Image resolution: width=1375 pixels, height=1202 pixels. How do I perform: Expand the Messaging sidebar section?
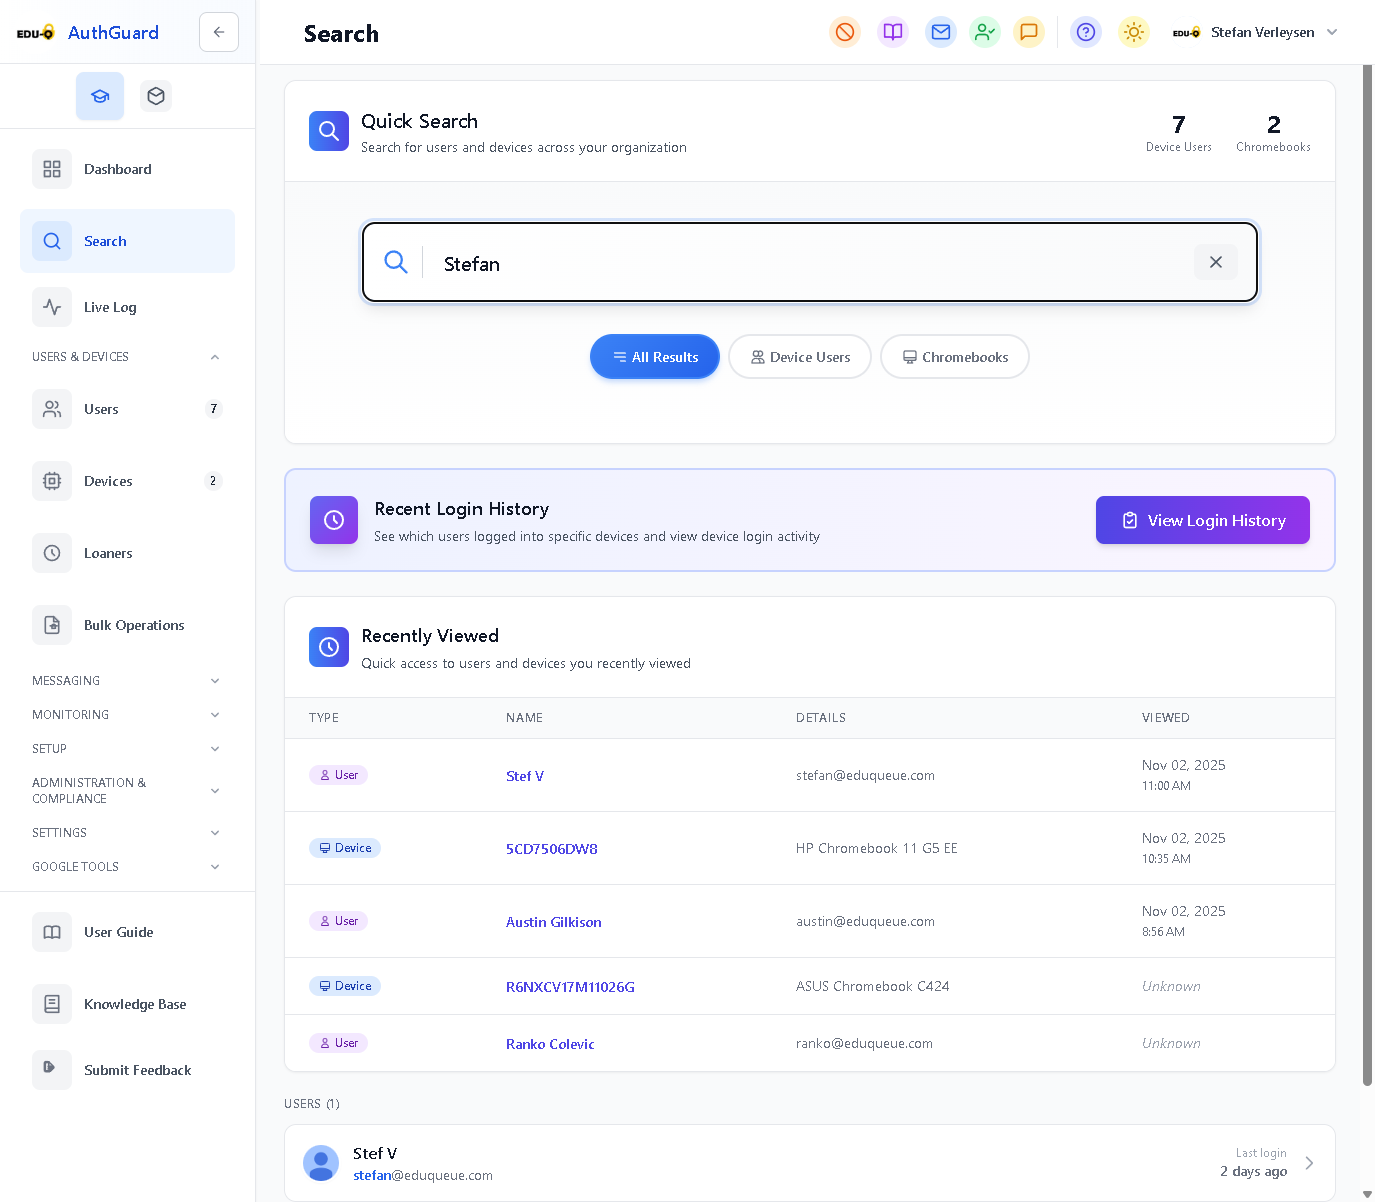point(127,681)
